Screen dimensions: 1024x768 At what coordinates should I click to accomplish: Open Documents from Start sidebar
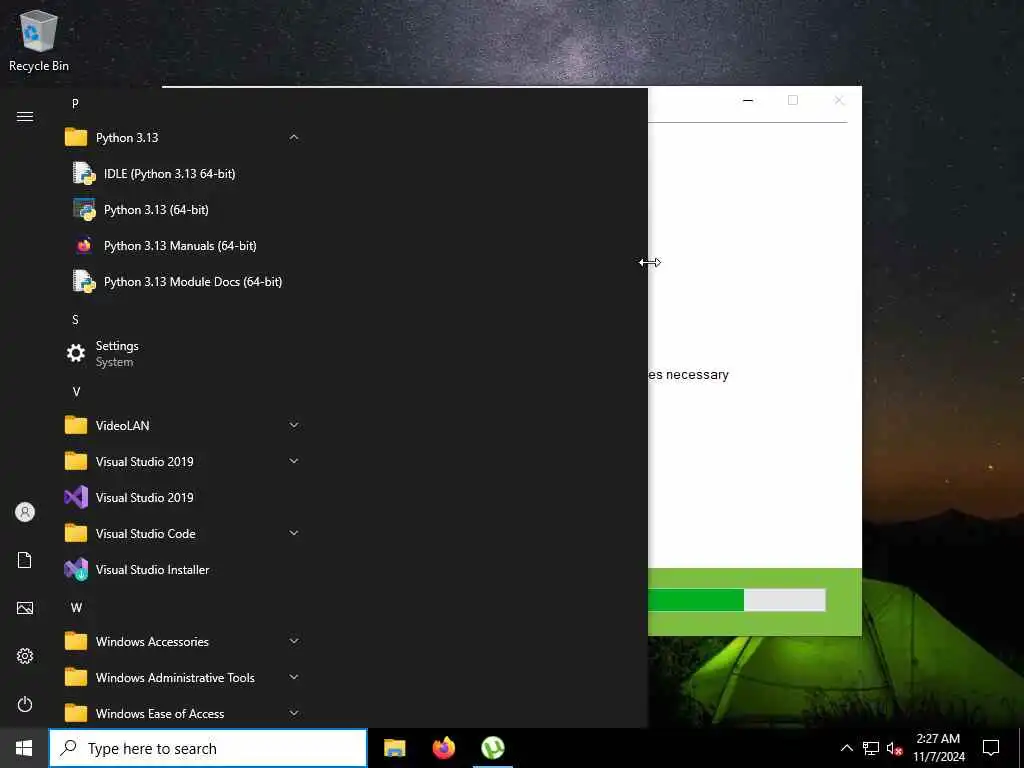pyautogui.click(x=25, y=560)
